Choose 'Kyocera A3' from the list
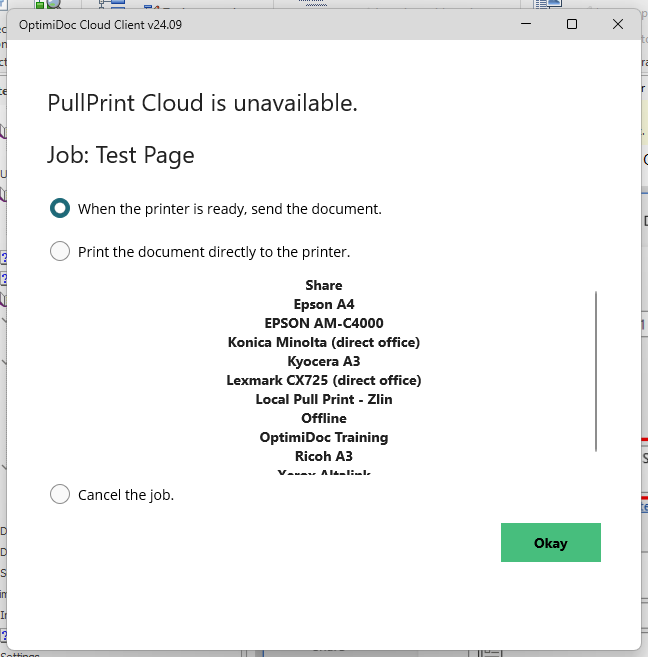 point(324,361)
